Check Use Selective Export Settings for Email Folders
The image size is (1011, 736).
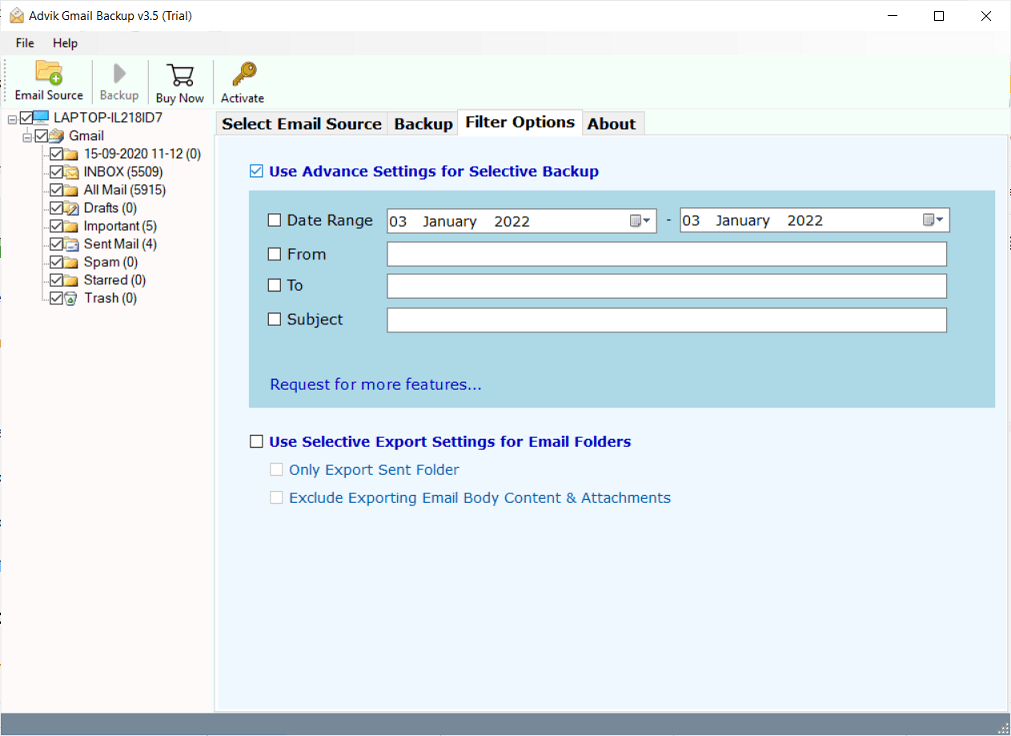click(256, 441)
